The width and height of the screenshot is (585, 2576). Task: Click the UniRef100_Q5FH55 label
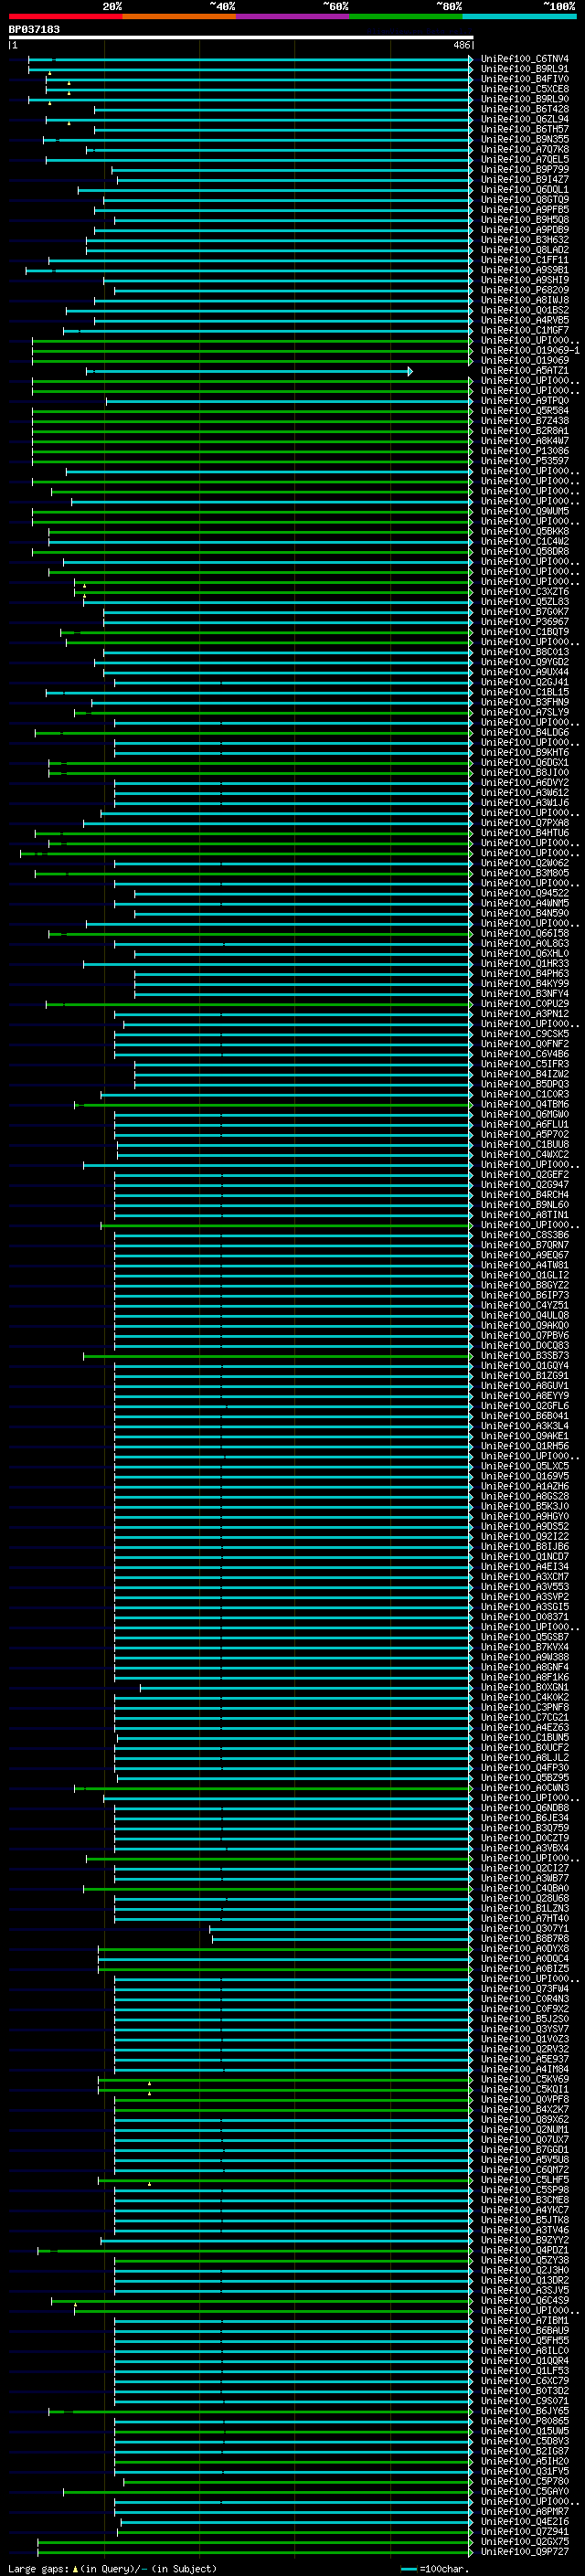tap(524, 2341)
